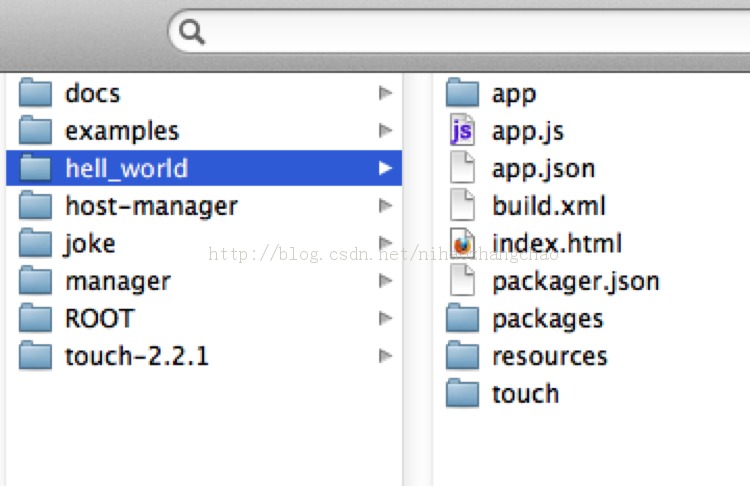Click the examples folder icon
Image resolution: width=750 pixels, height=487 pixels.
pyautogui.click(x=35, y=130)
